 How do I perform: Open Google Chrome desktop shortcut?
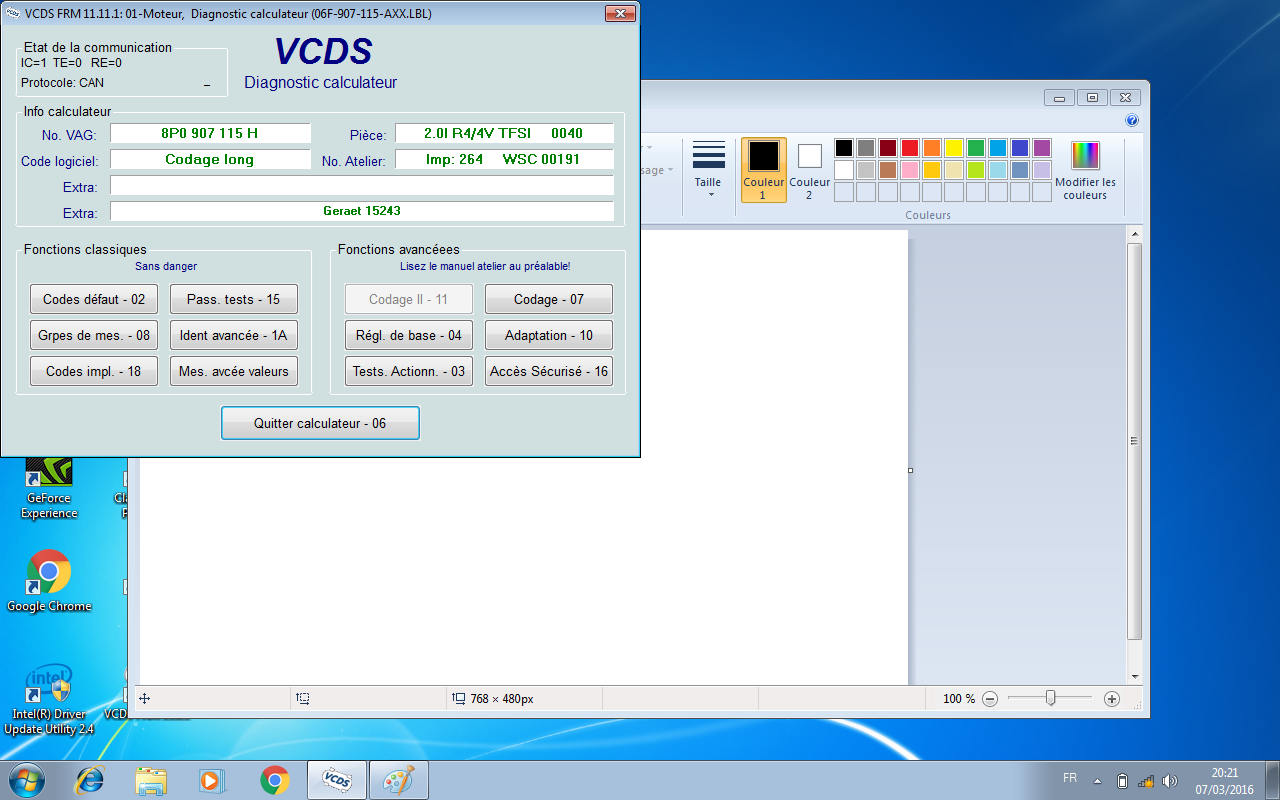49,581
